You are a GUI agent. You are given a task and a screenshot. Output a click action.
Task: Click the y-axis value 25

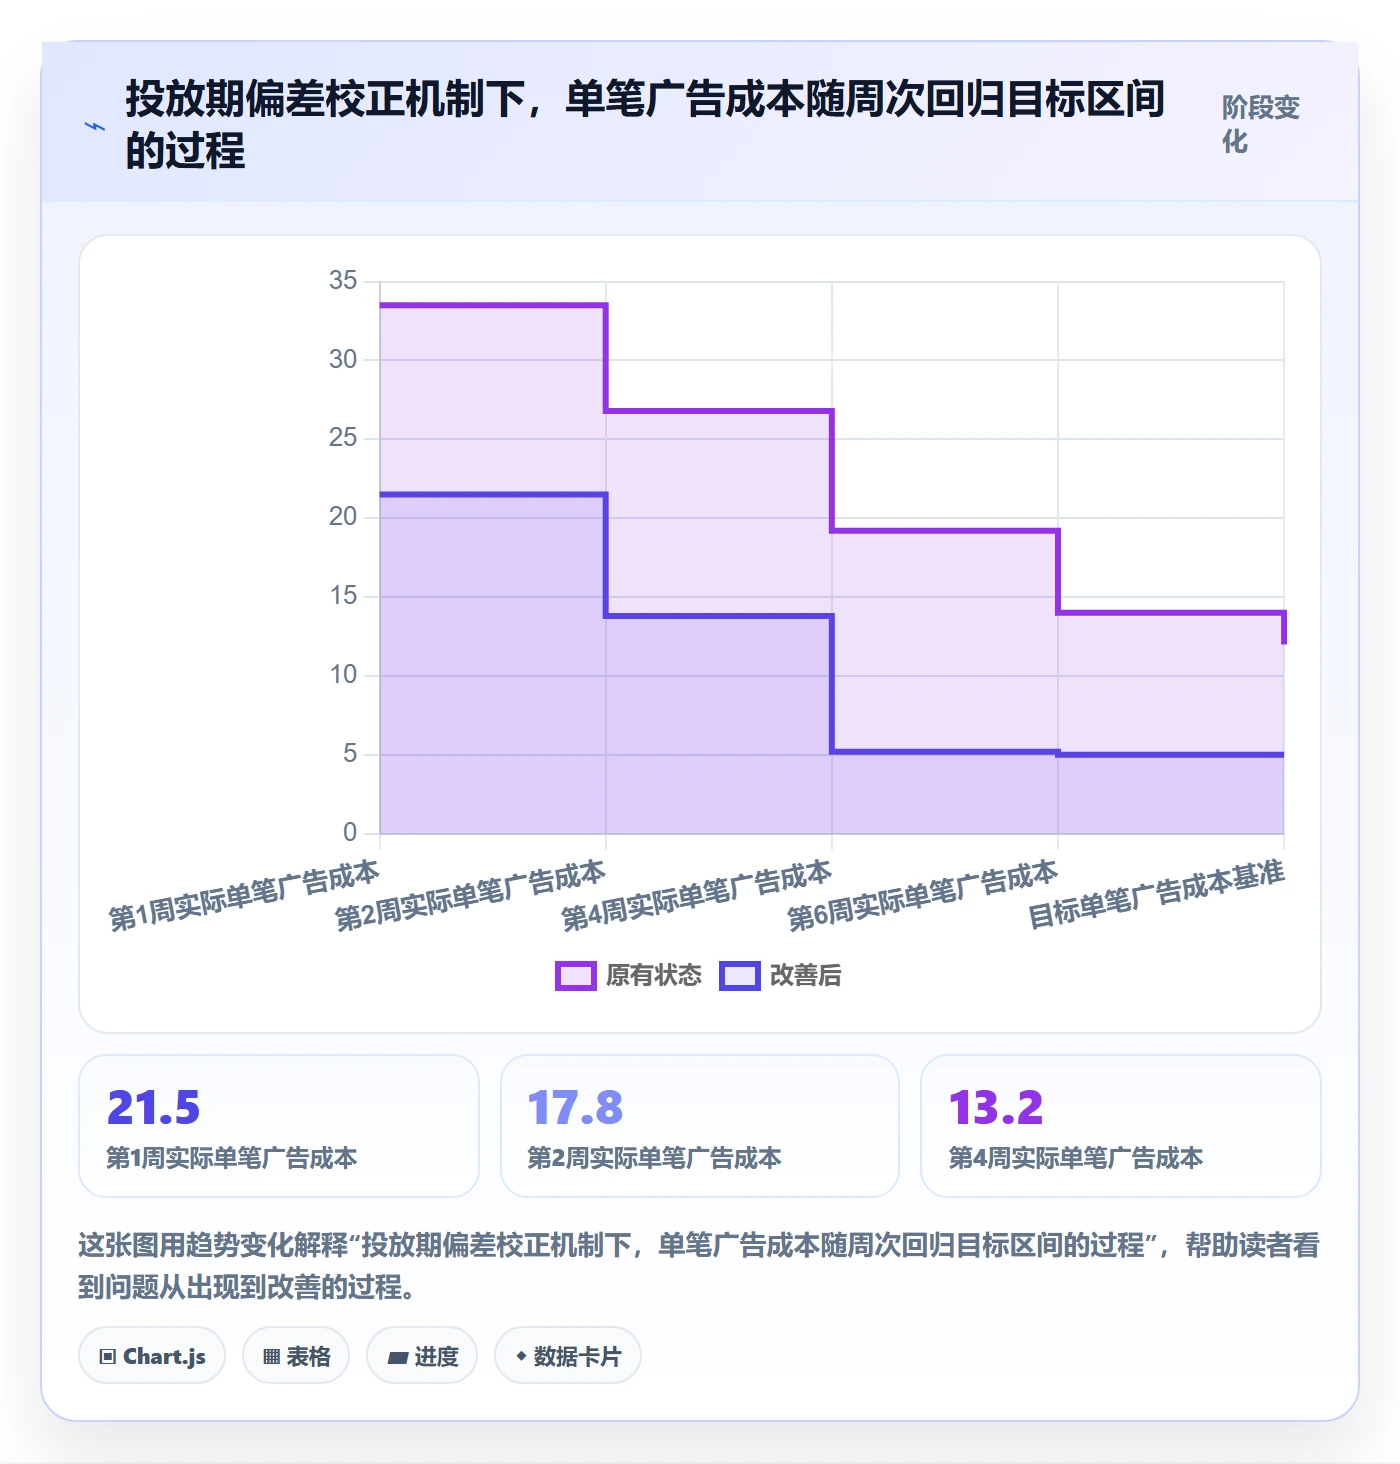tap(343, 438)
